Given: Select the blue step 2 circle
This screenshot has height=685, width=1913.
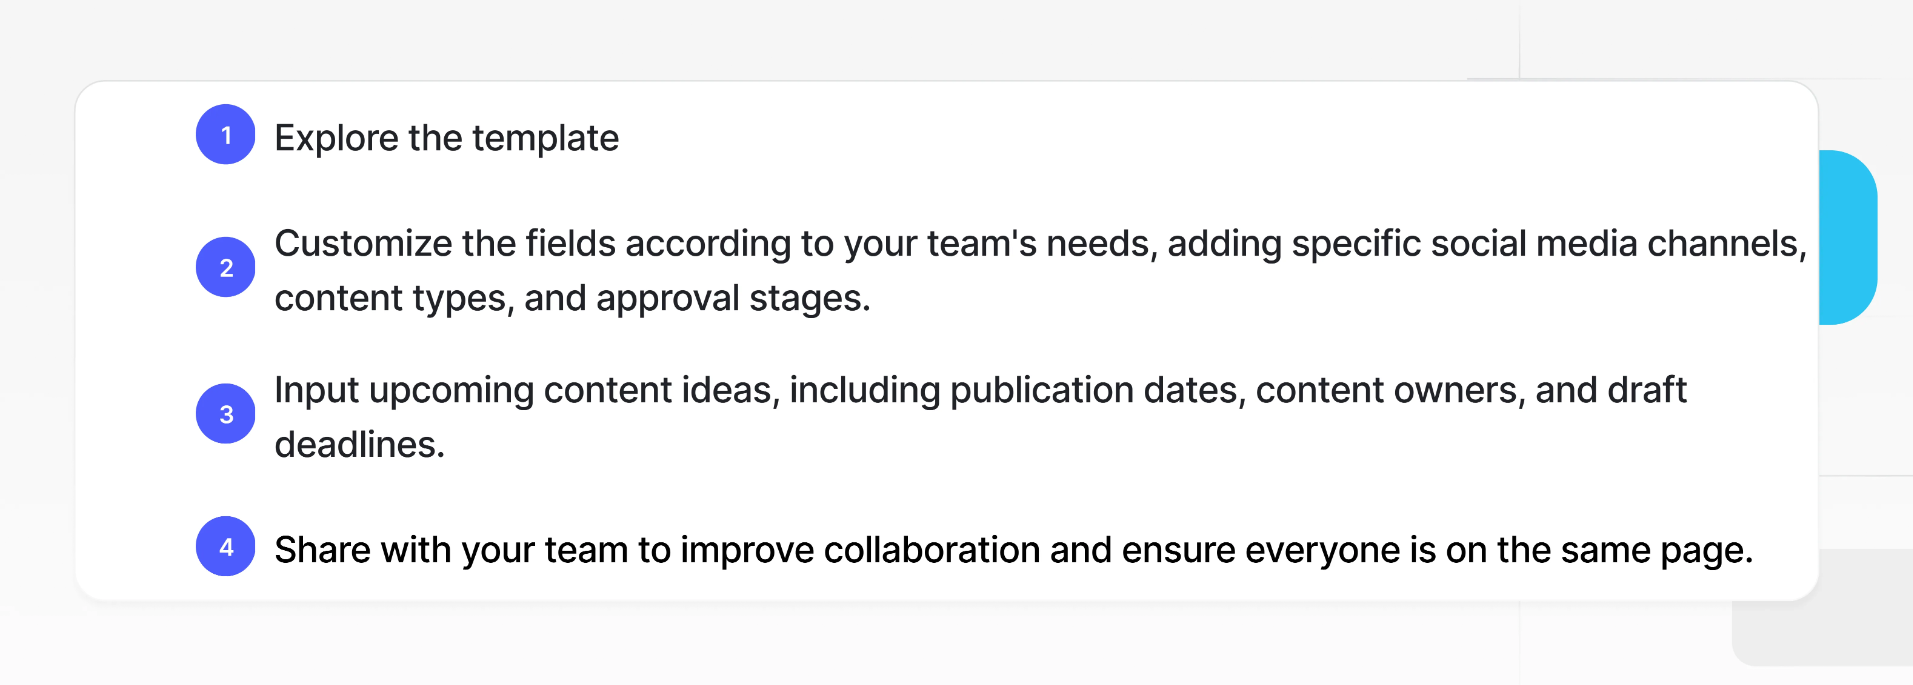Looking at the screenshot, I should [226, 267].
